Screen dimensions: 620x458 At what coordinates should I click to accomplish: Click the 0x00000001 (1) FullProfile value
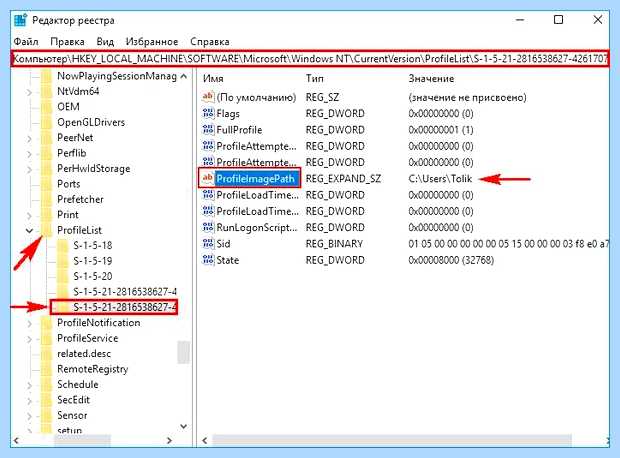click(x=441, y=130)
